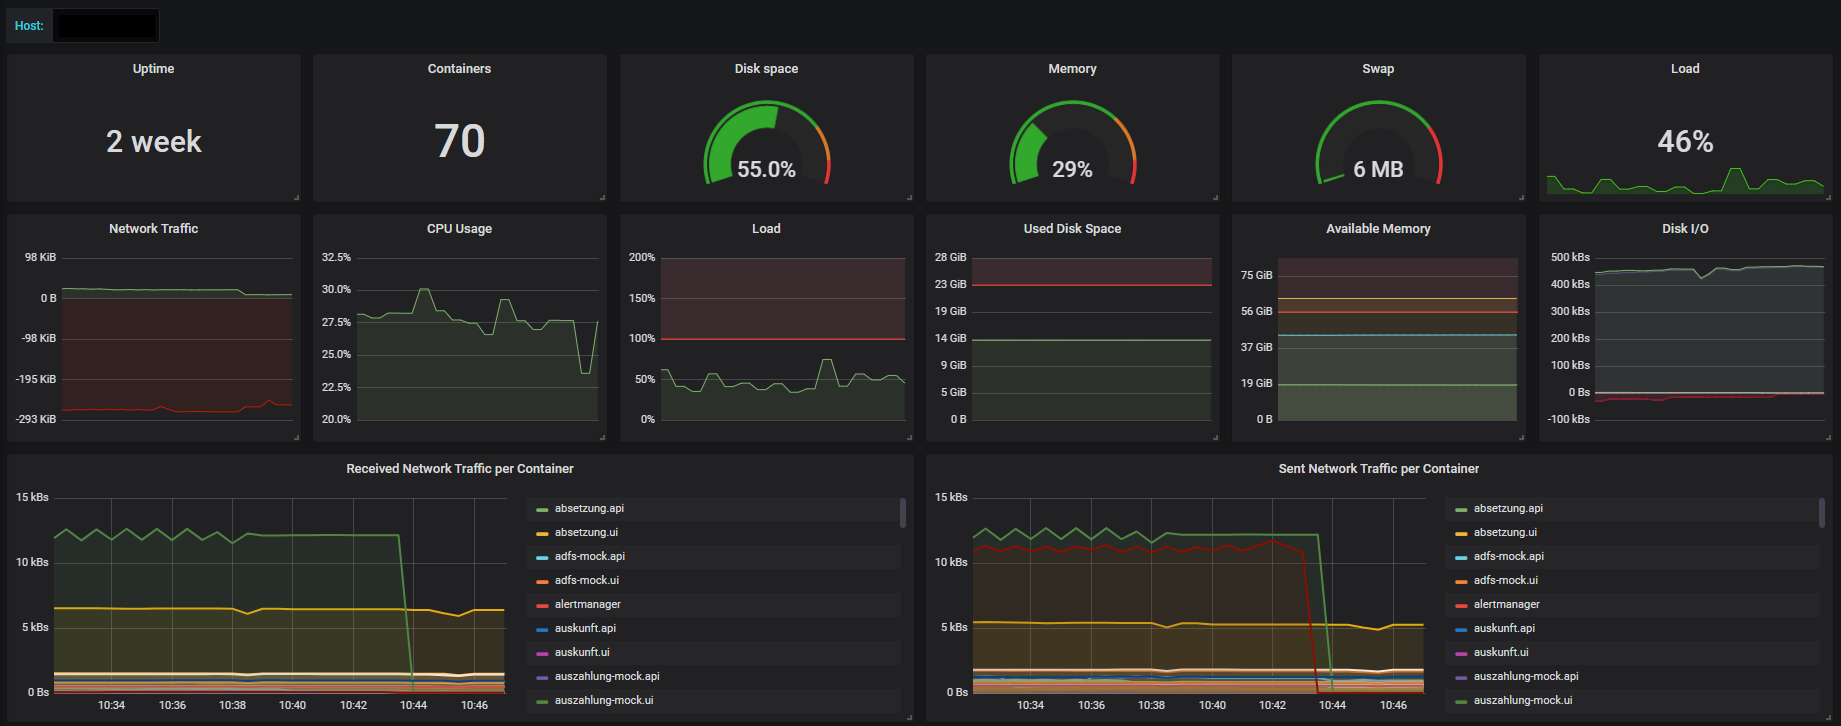Click the Load title above the 46% value
Viewport: 1841px width, 726px height.
[x=1685, y=69]
